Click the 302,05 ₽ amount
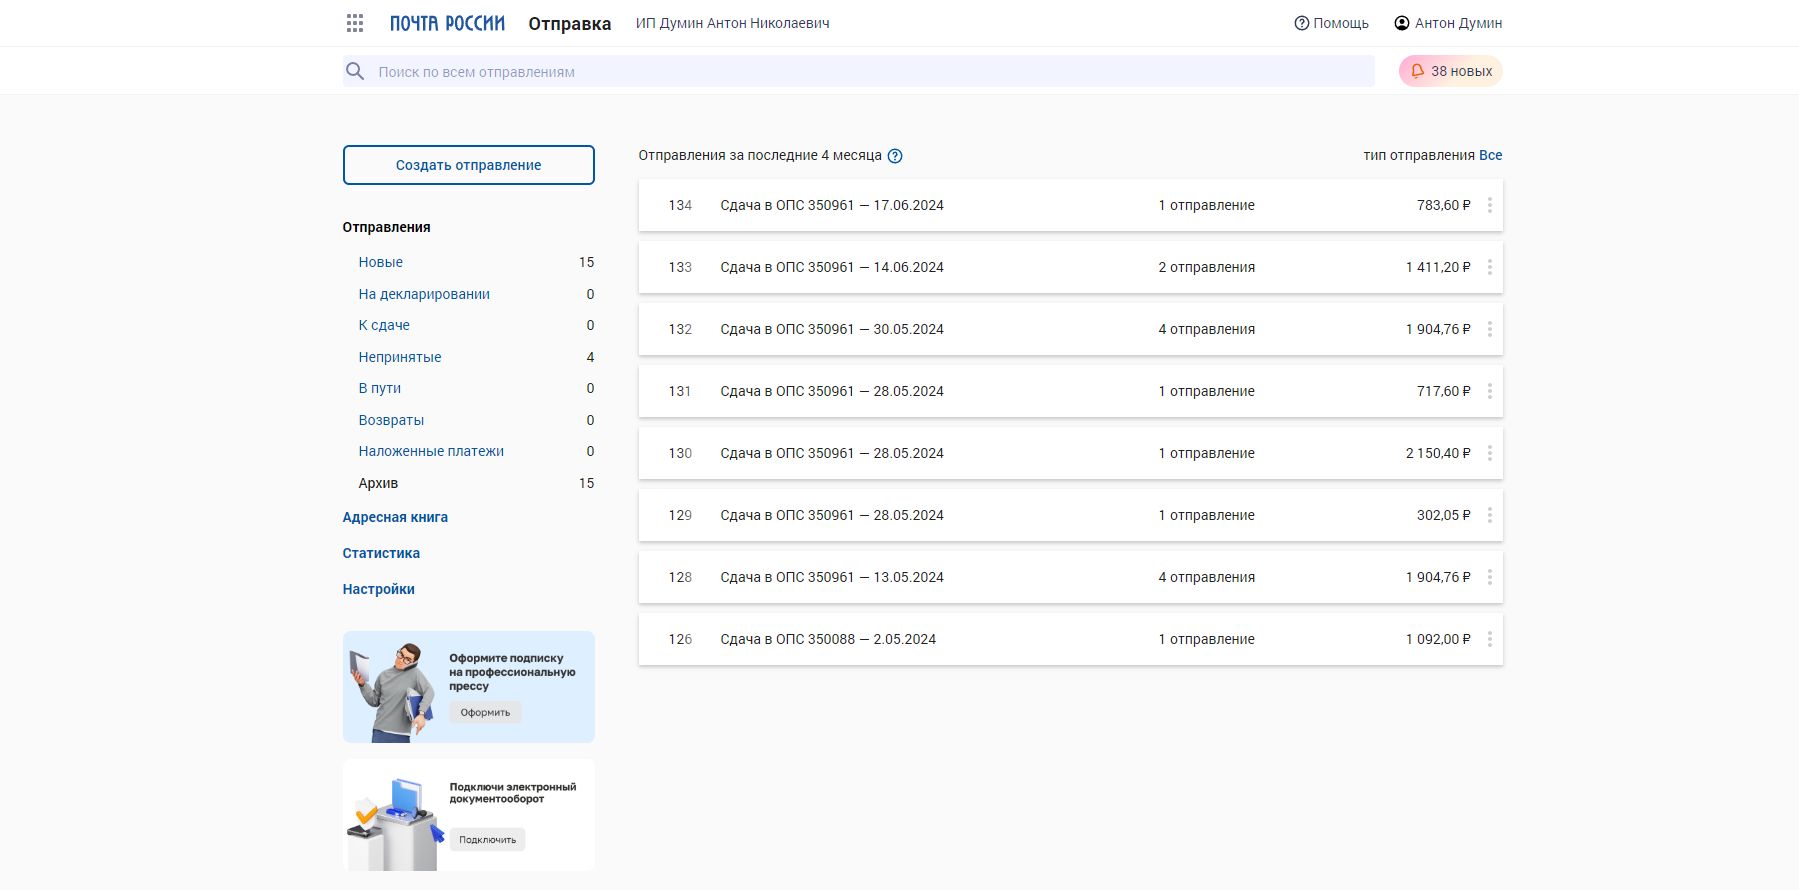This screenshot has width=1799, height=890. (1443, 515)
